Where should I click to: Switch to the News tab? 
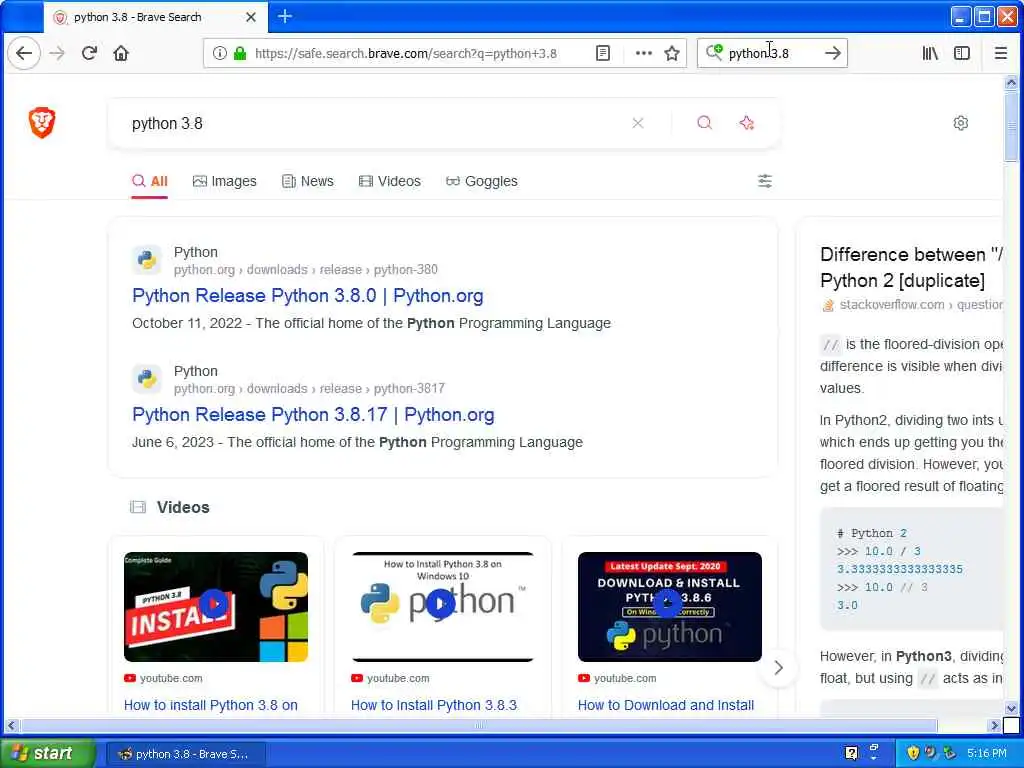coord(308,181)
